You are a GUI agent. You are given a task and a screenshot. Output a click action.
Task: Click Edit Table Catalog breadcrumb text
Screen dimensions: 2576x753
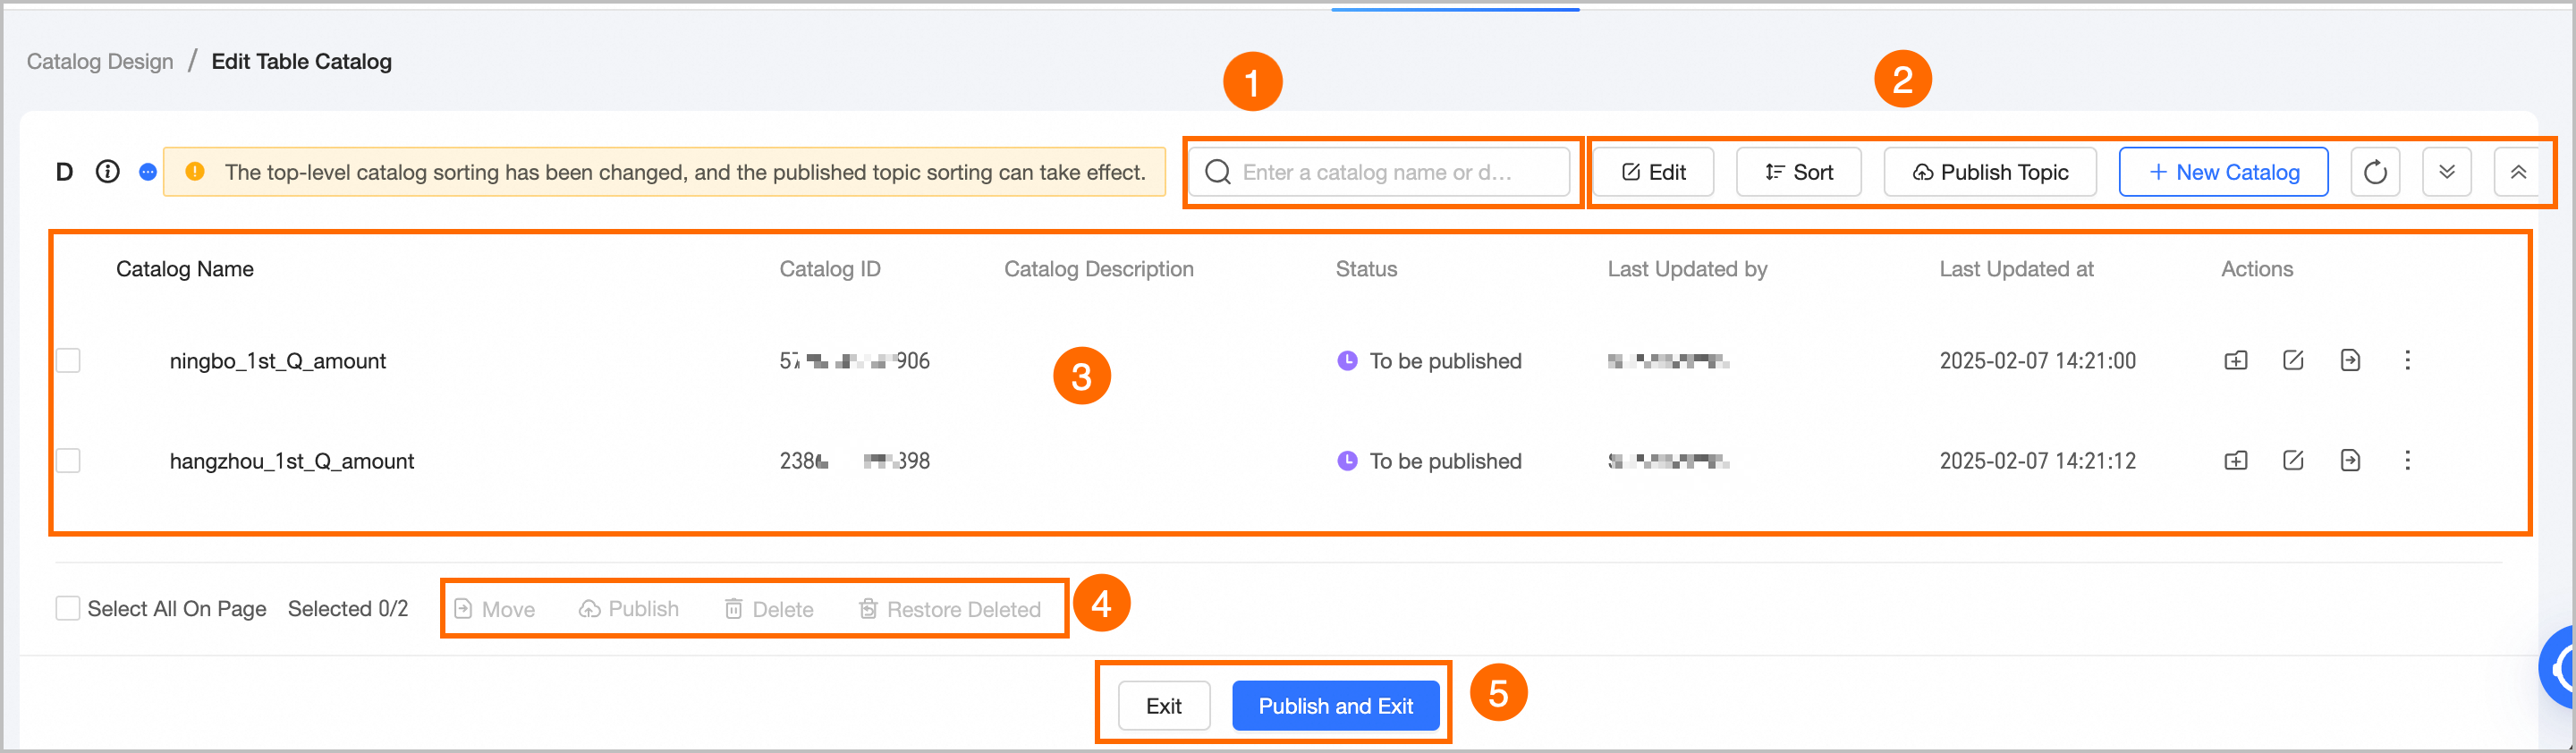pyautogui.click(x=302, y=61)
